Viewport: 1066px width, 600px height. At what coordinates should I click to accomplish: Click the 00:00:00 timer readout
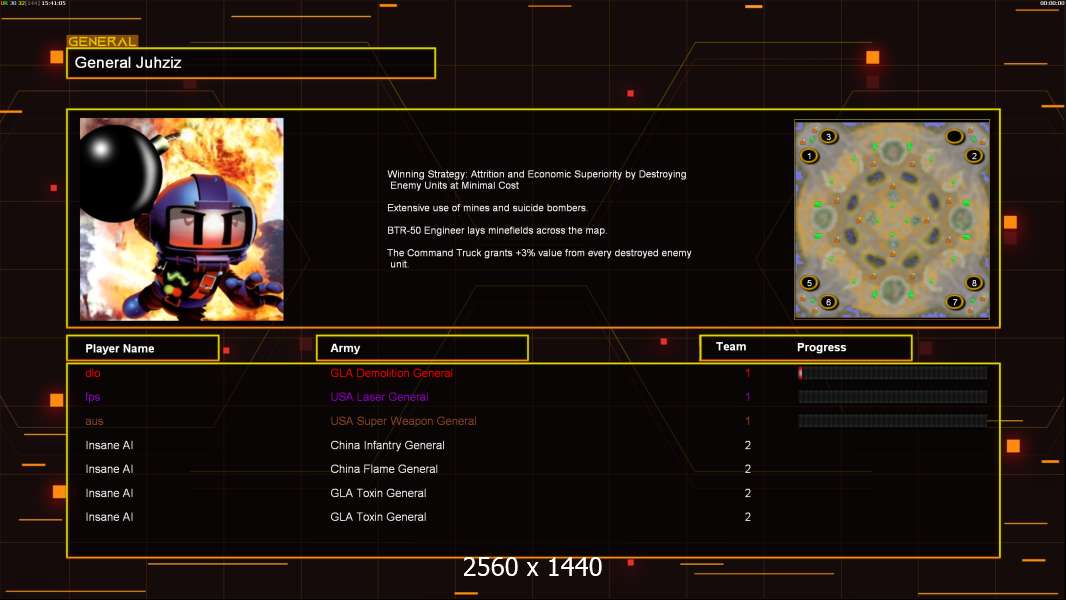click(1052, 3)
